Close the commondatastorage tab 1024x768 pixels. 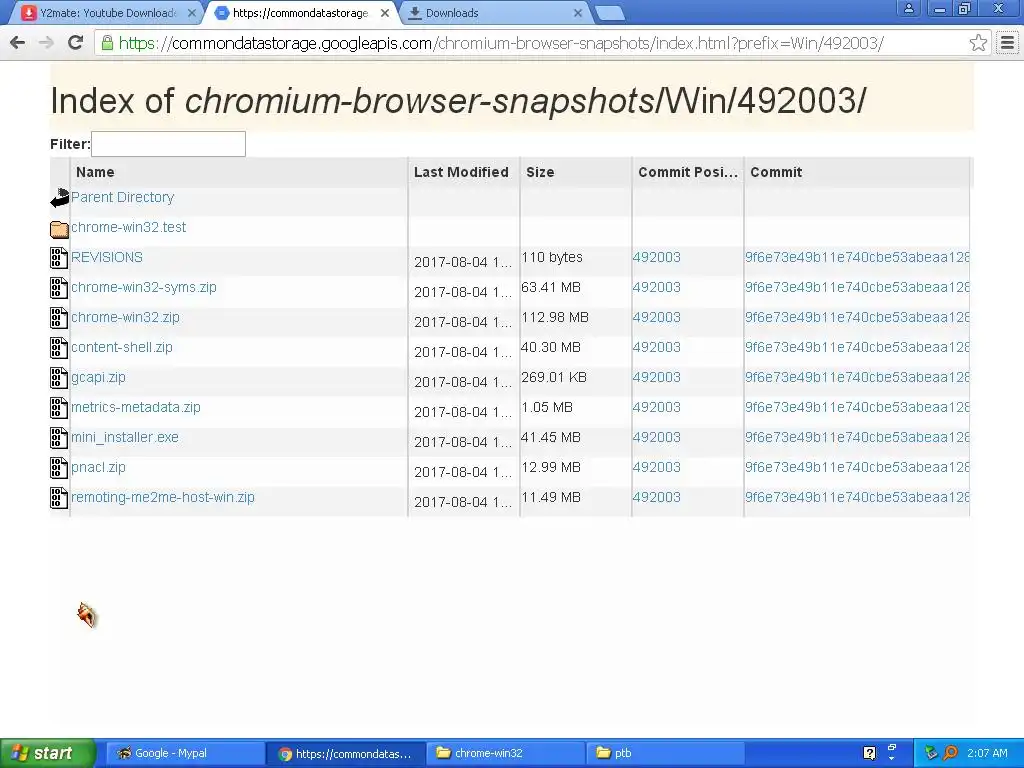point(385,12)
